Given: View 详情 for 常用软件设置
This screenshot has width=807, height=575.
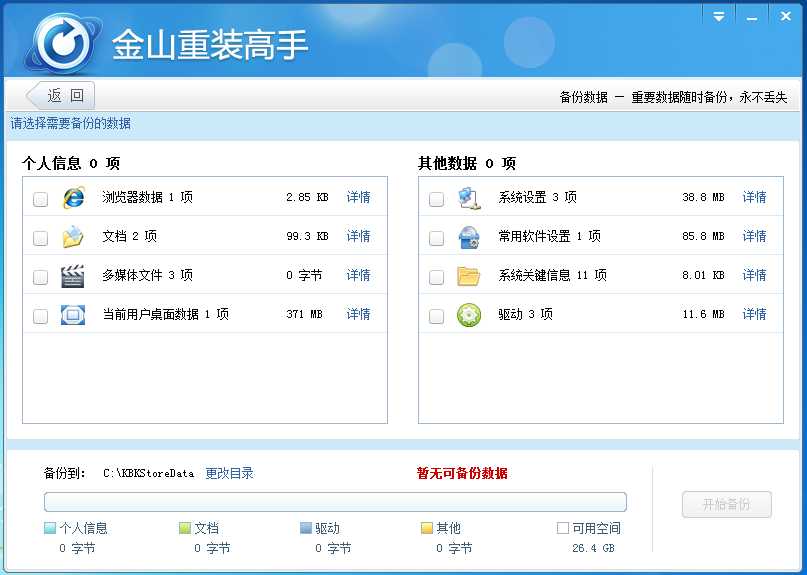Looking at the screenshot, I should point(754,236).
